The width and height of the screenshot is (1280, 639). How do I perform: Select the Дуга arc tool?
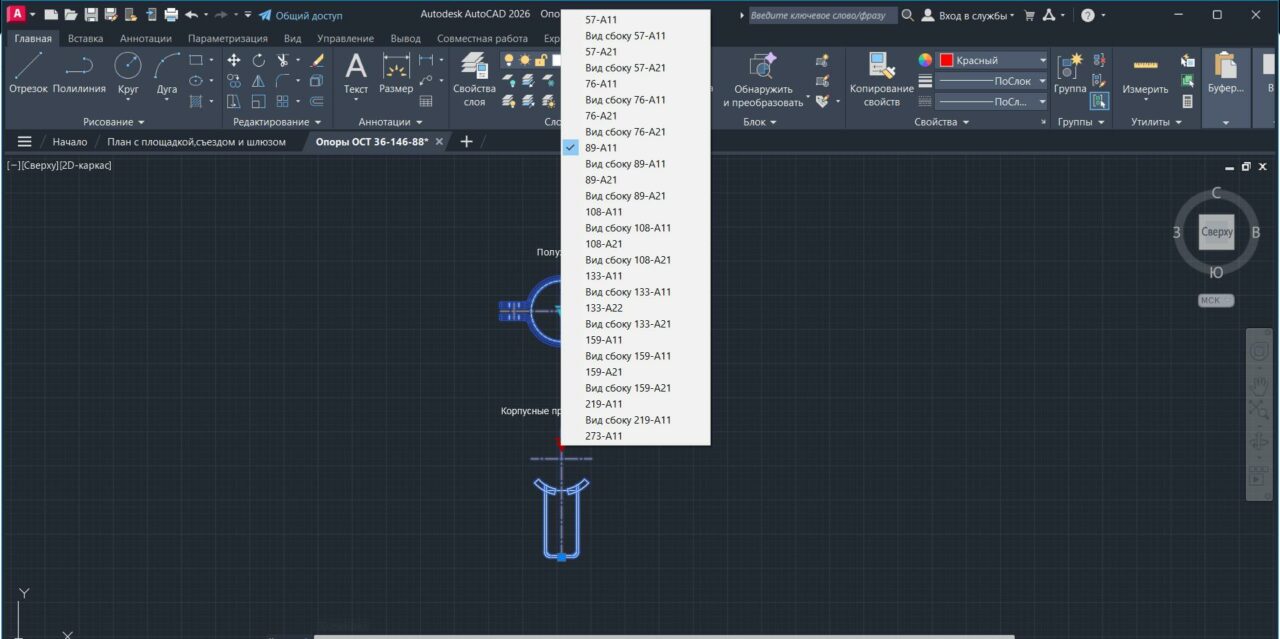[167, 74]
